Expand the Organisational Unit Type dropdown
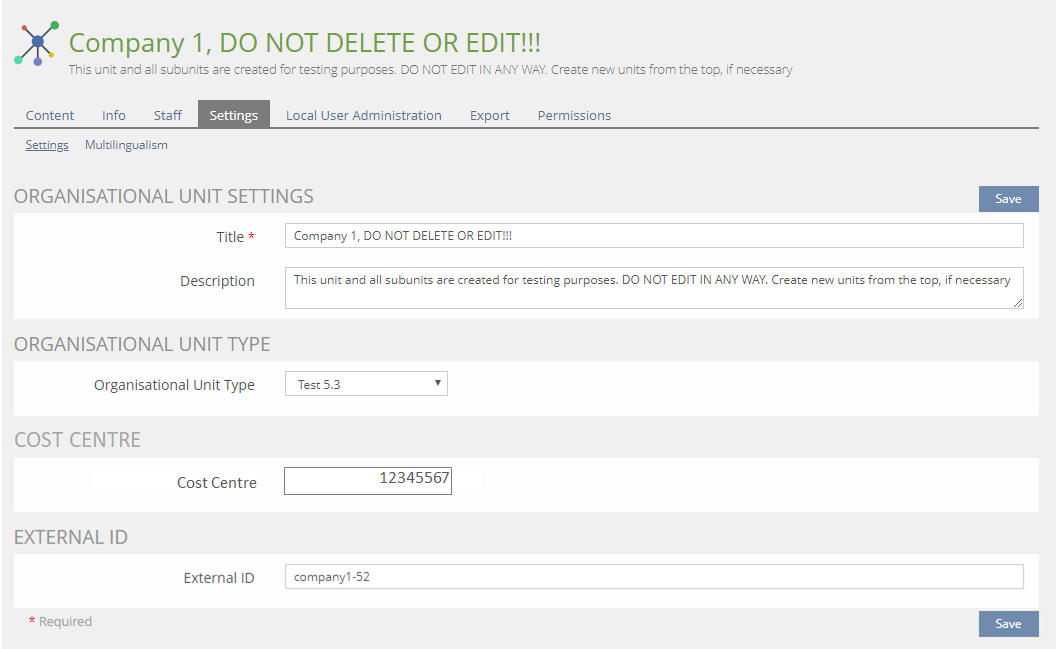 [366, 384]
